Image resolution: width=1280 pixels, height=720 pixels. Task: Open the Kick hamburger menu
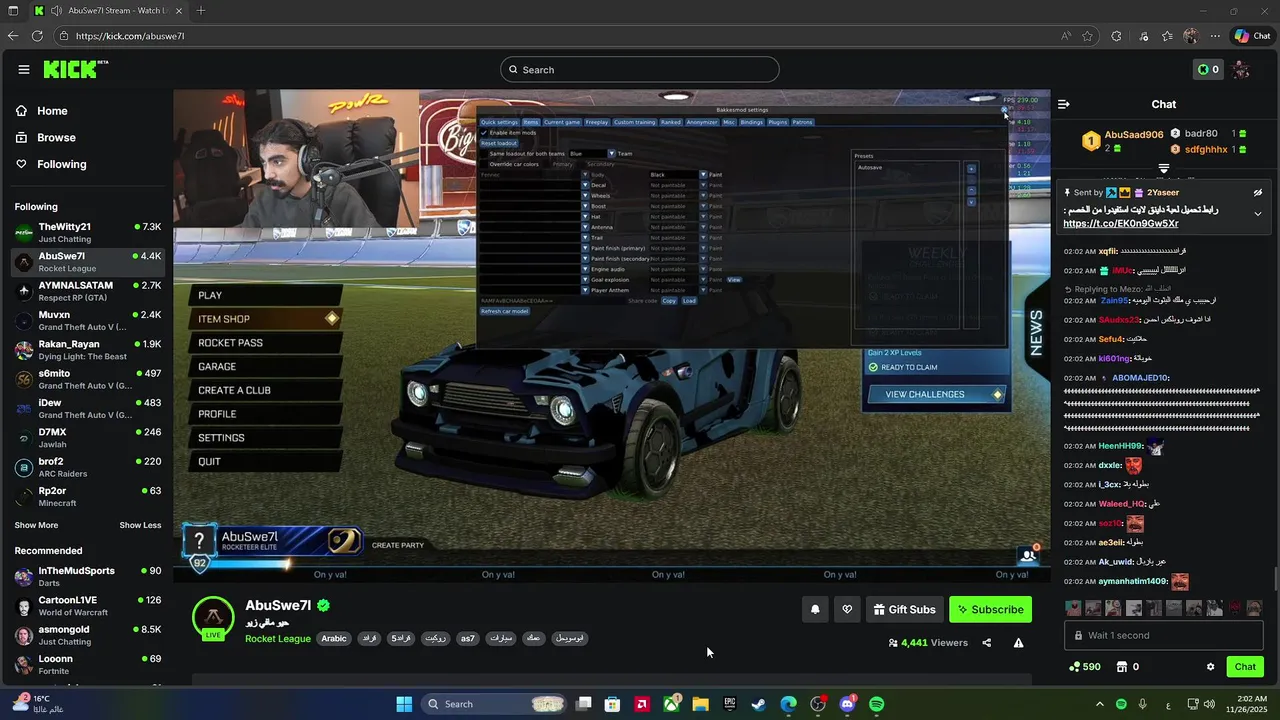(x=23, y=69)
